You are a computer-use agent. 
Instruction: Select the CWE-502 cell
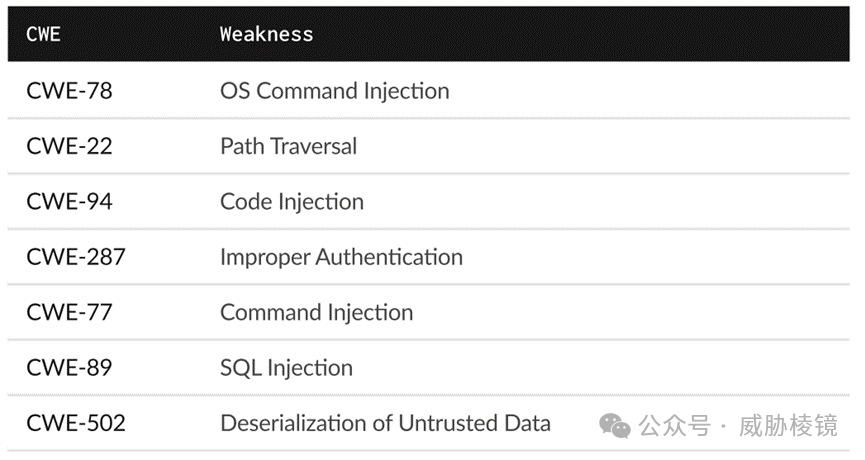click(76, 424)
